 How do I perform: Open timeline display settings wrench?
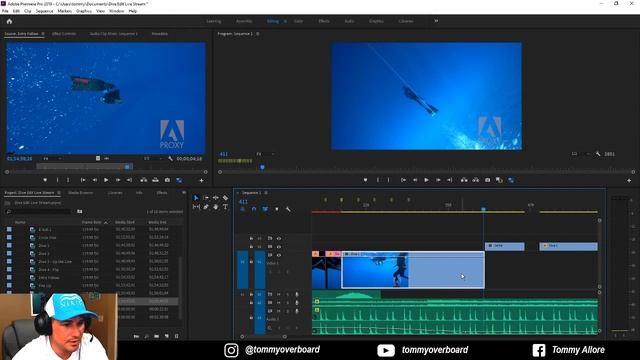(x=288, y=209)
